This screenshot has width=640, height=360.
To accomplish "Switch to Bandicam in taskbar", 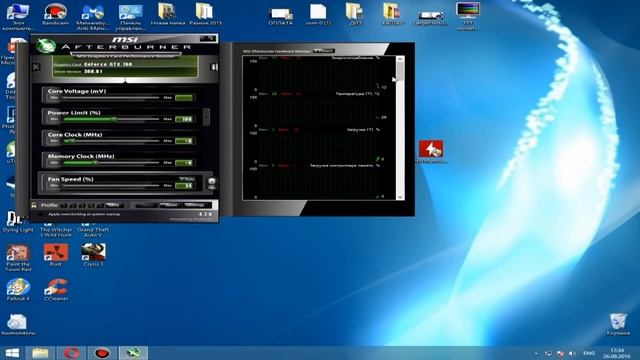I will [x=102, y=353].
